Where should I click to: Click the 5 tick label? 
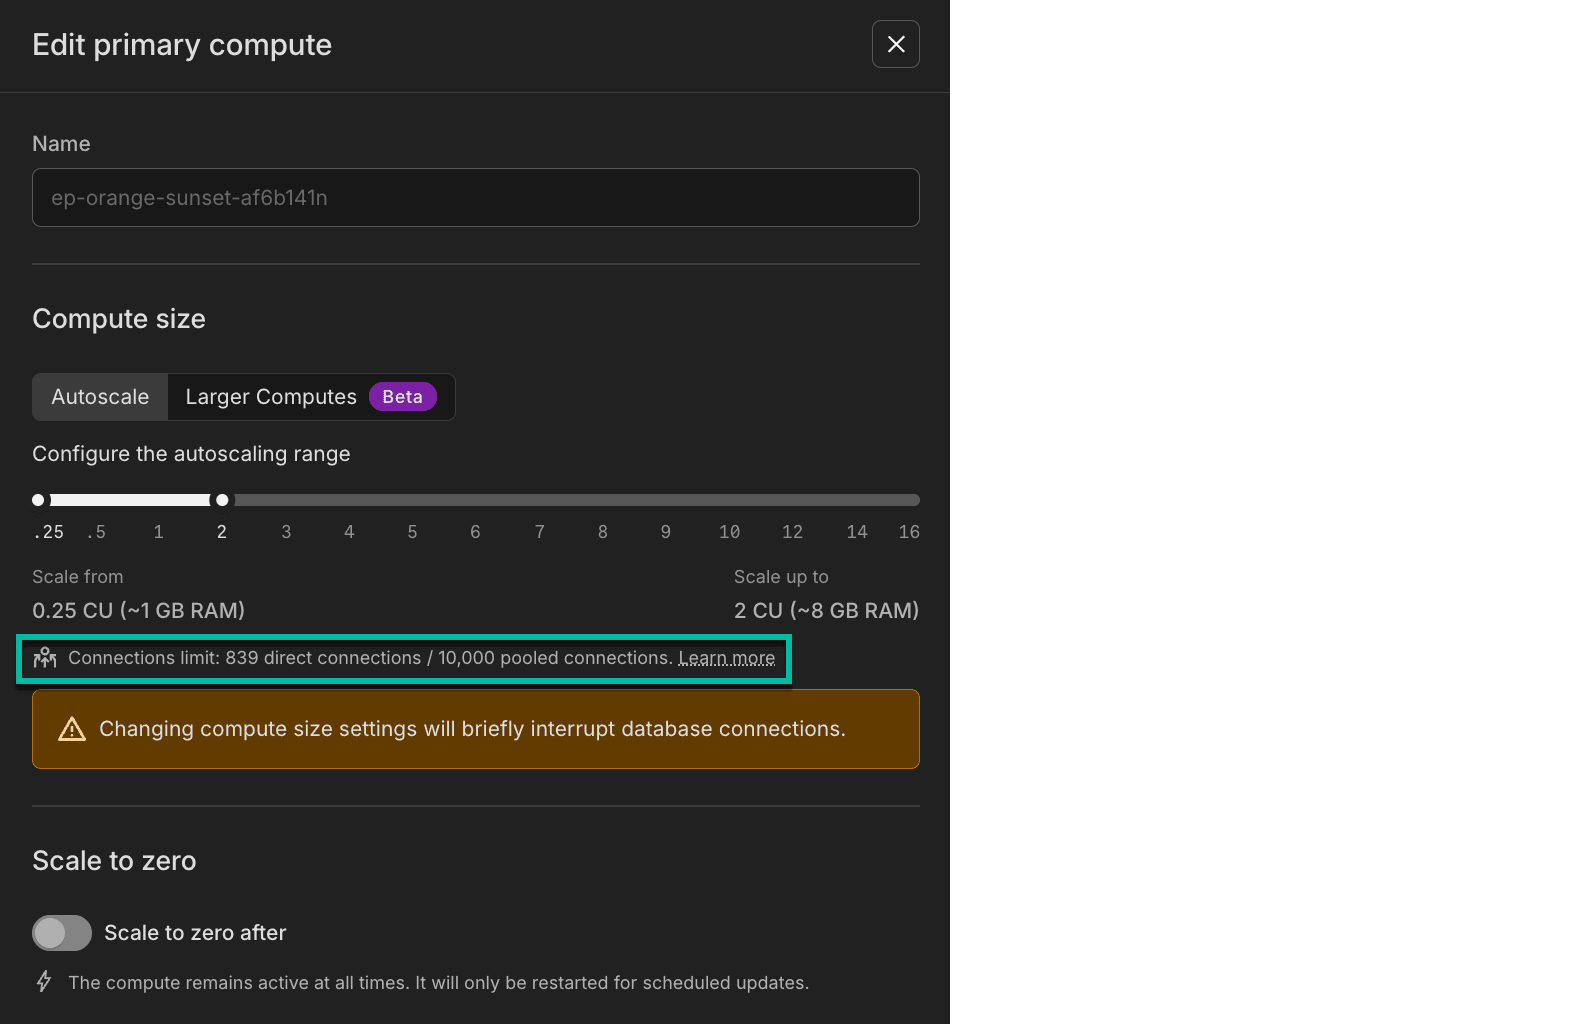(412, 532)
